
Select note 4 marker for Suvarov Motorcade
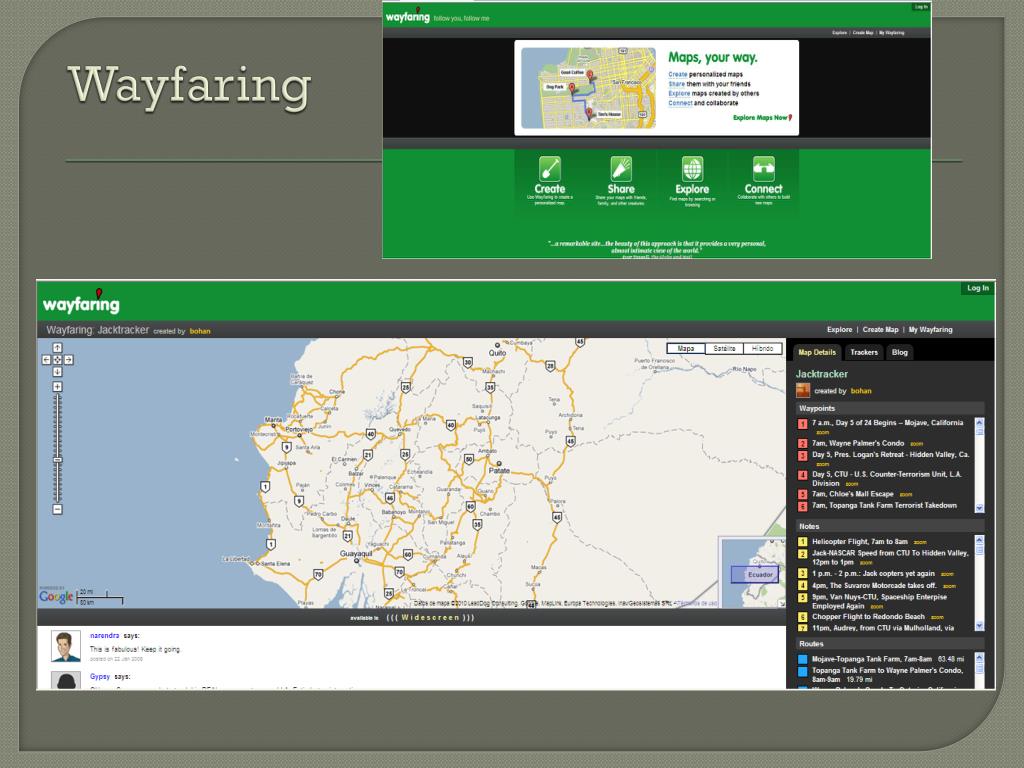pyautogui.click(x=803, y=586)
